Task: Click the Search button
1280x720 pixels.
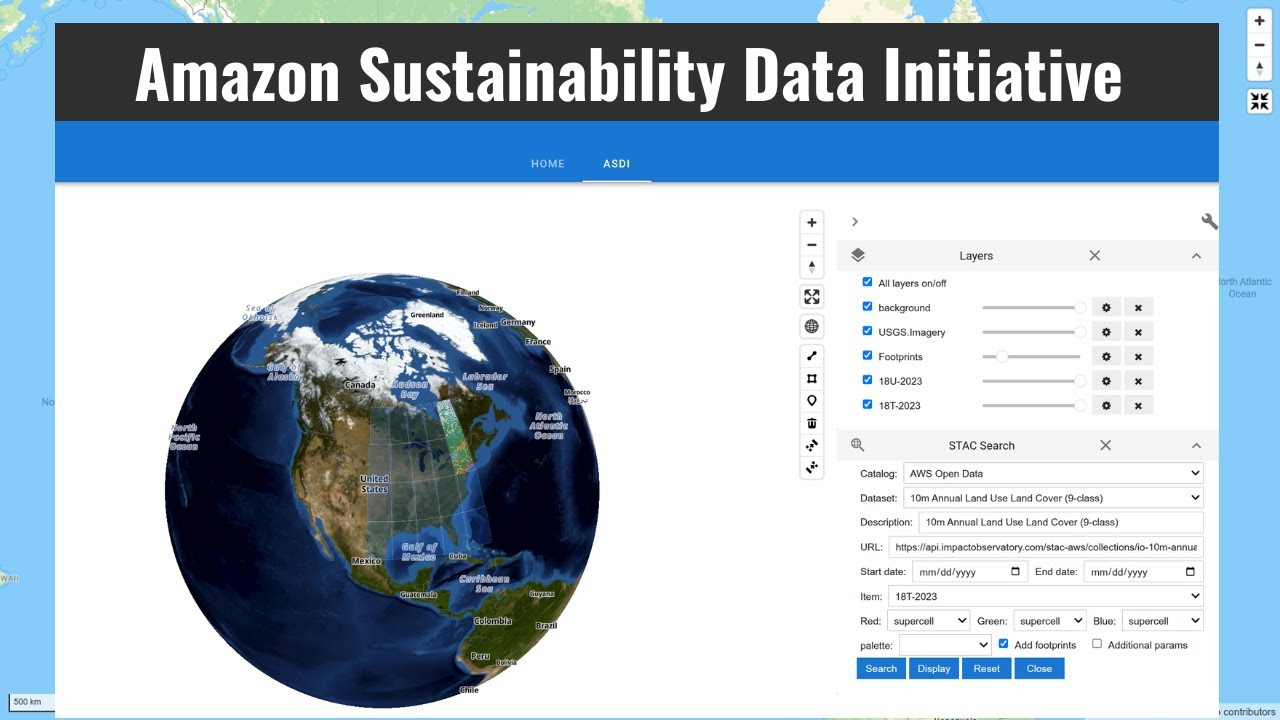Action: [x=881, y=668]
